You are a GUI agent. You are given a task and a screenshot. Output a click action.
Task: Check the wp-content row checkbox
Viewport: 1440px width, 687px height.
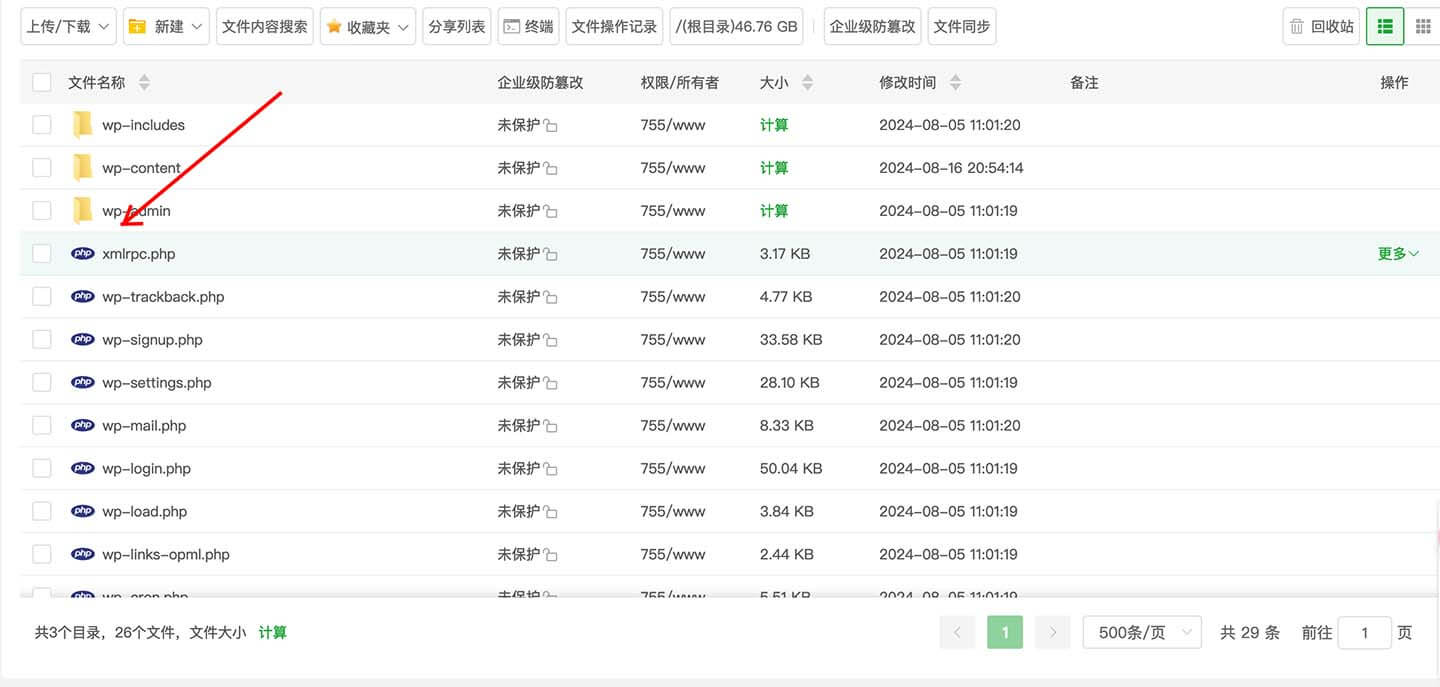(42, 168)
